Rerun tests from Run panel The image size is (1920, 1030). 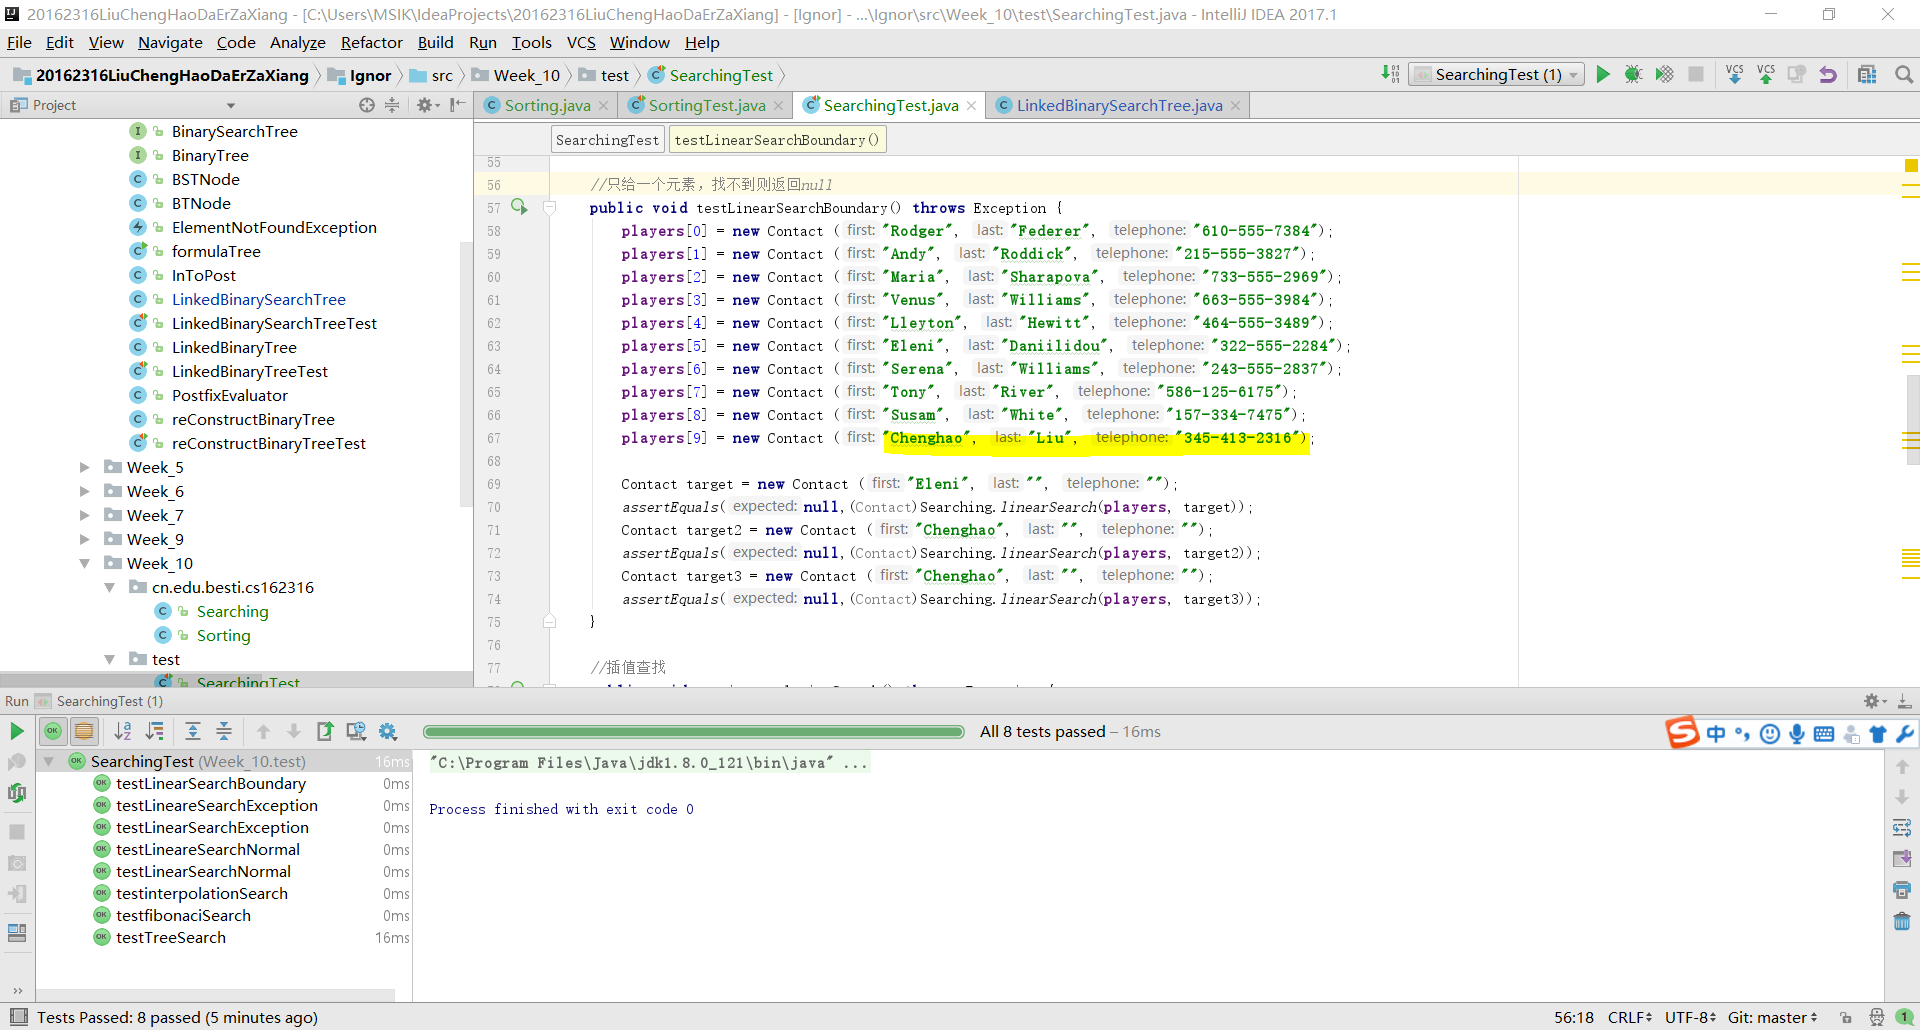click(x=17, y=731)
